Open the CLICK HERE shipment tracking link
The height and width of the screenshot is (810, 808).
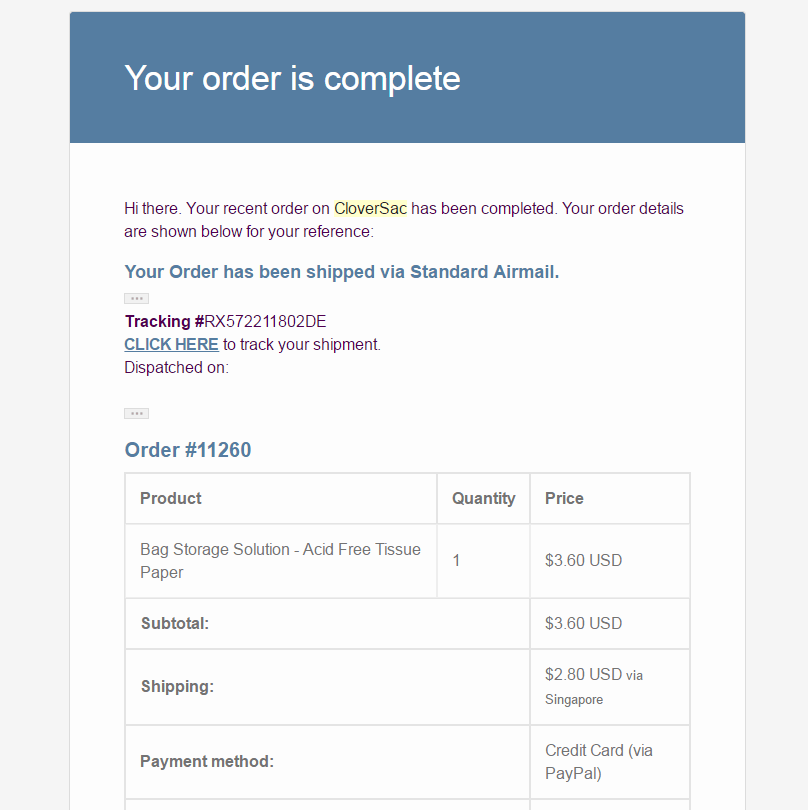171,344
